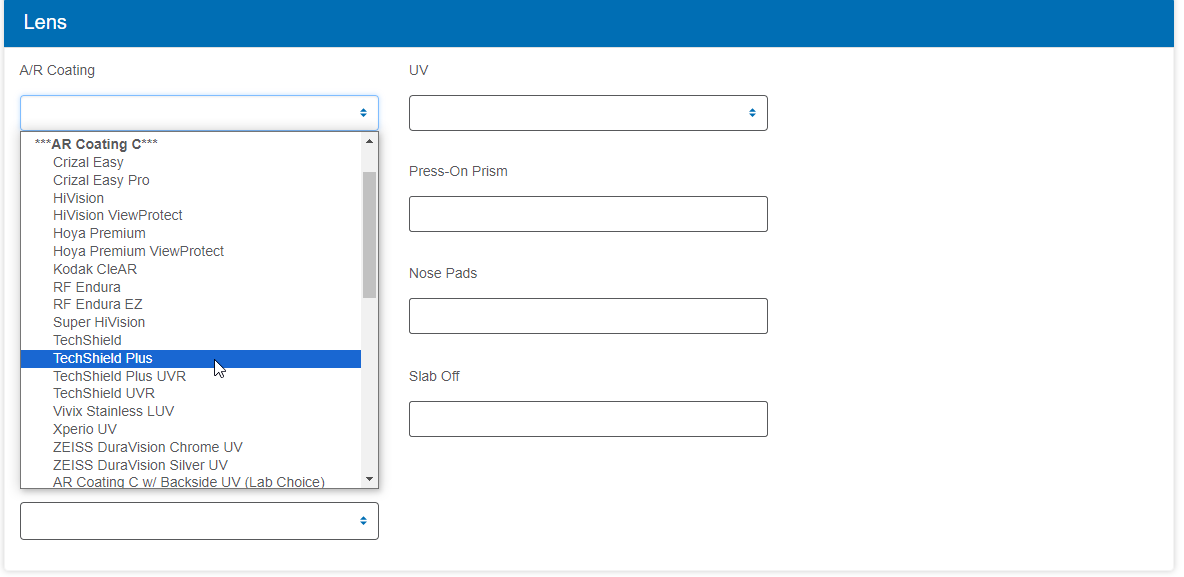
Task: Select Crizal Easy from the list
Action: coord(190,162)
